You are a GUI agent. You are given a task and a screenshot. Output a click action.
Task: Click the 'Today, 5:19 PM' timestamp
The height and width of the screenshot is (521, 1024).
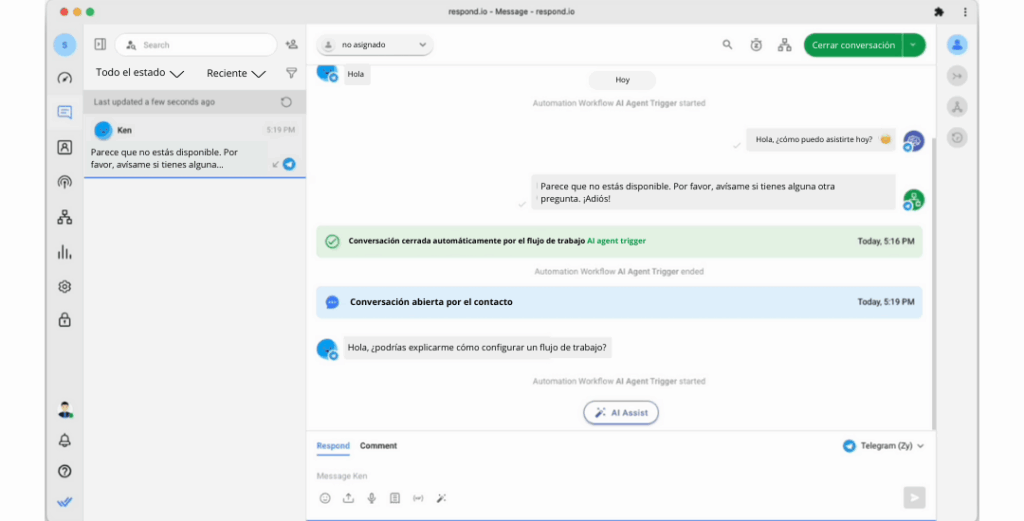point(886,302)
